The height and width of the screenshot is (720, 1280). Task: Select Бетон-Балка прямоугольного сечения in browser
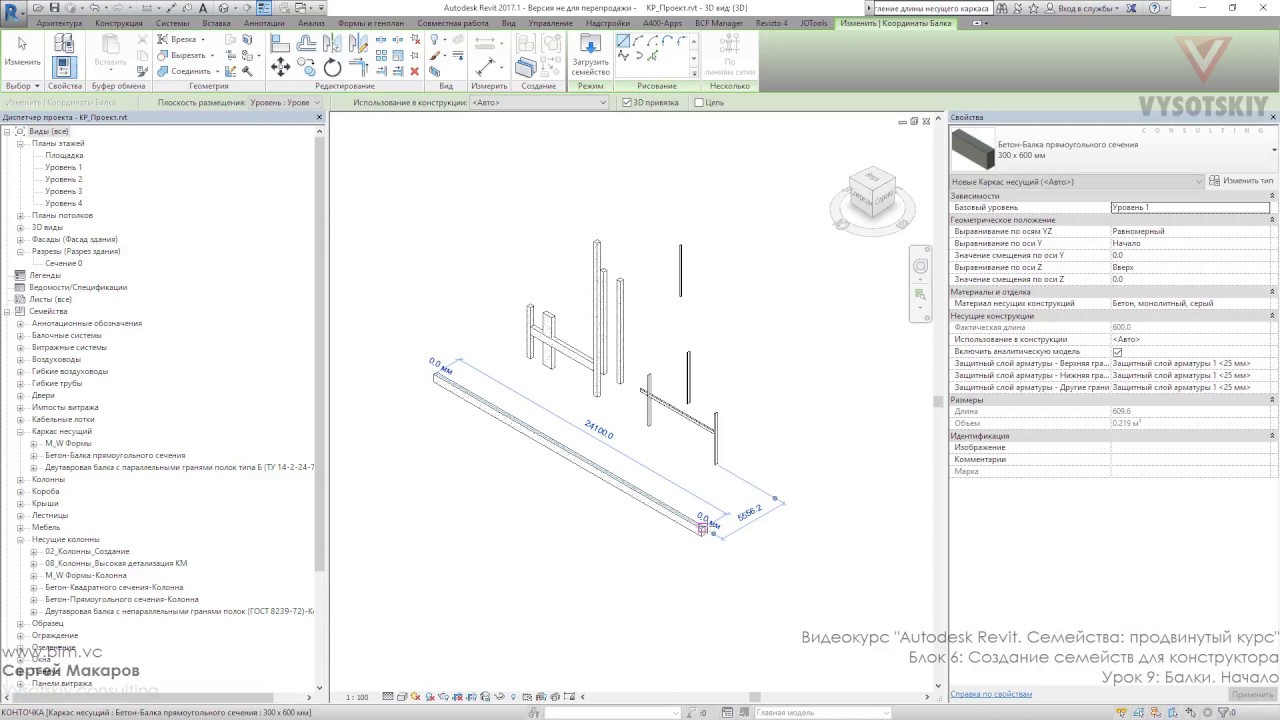point(115,455)
